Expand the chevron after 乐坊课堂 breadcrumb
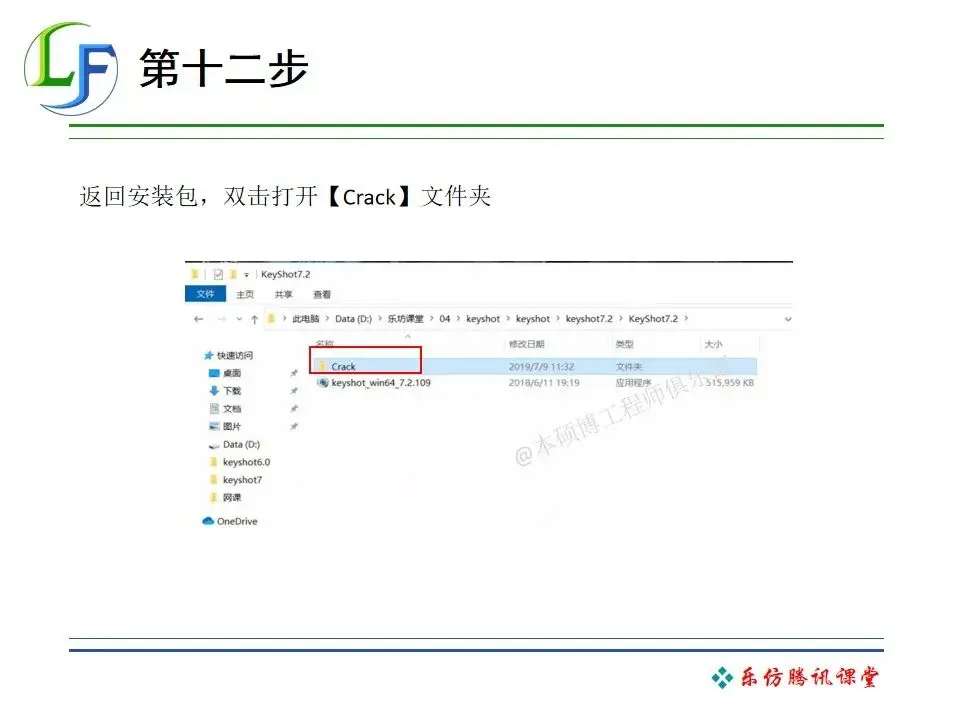 pos(431,318)
